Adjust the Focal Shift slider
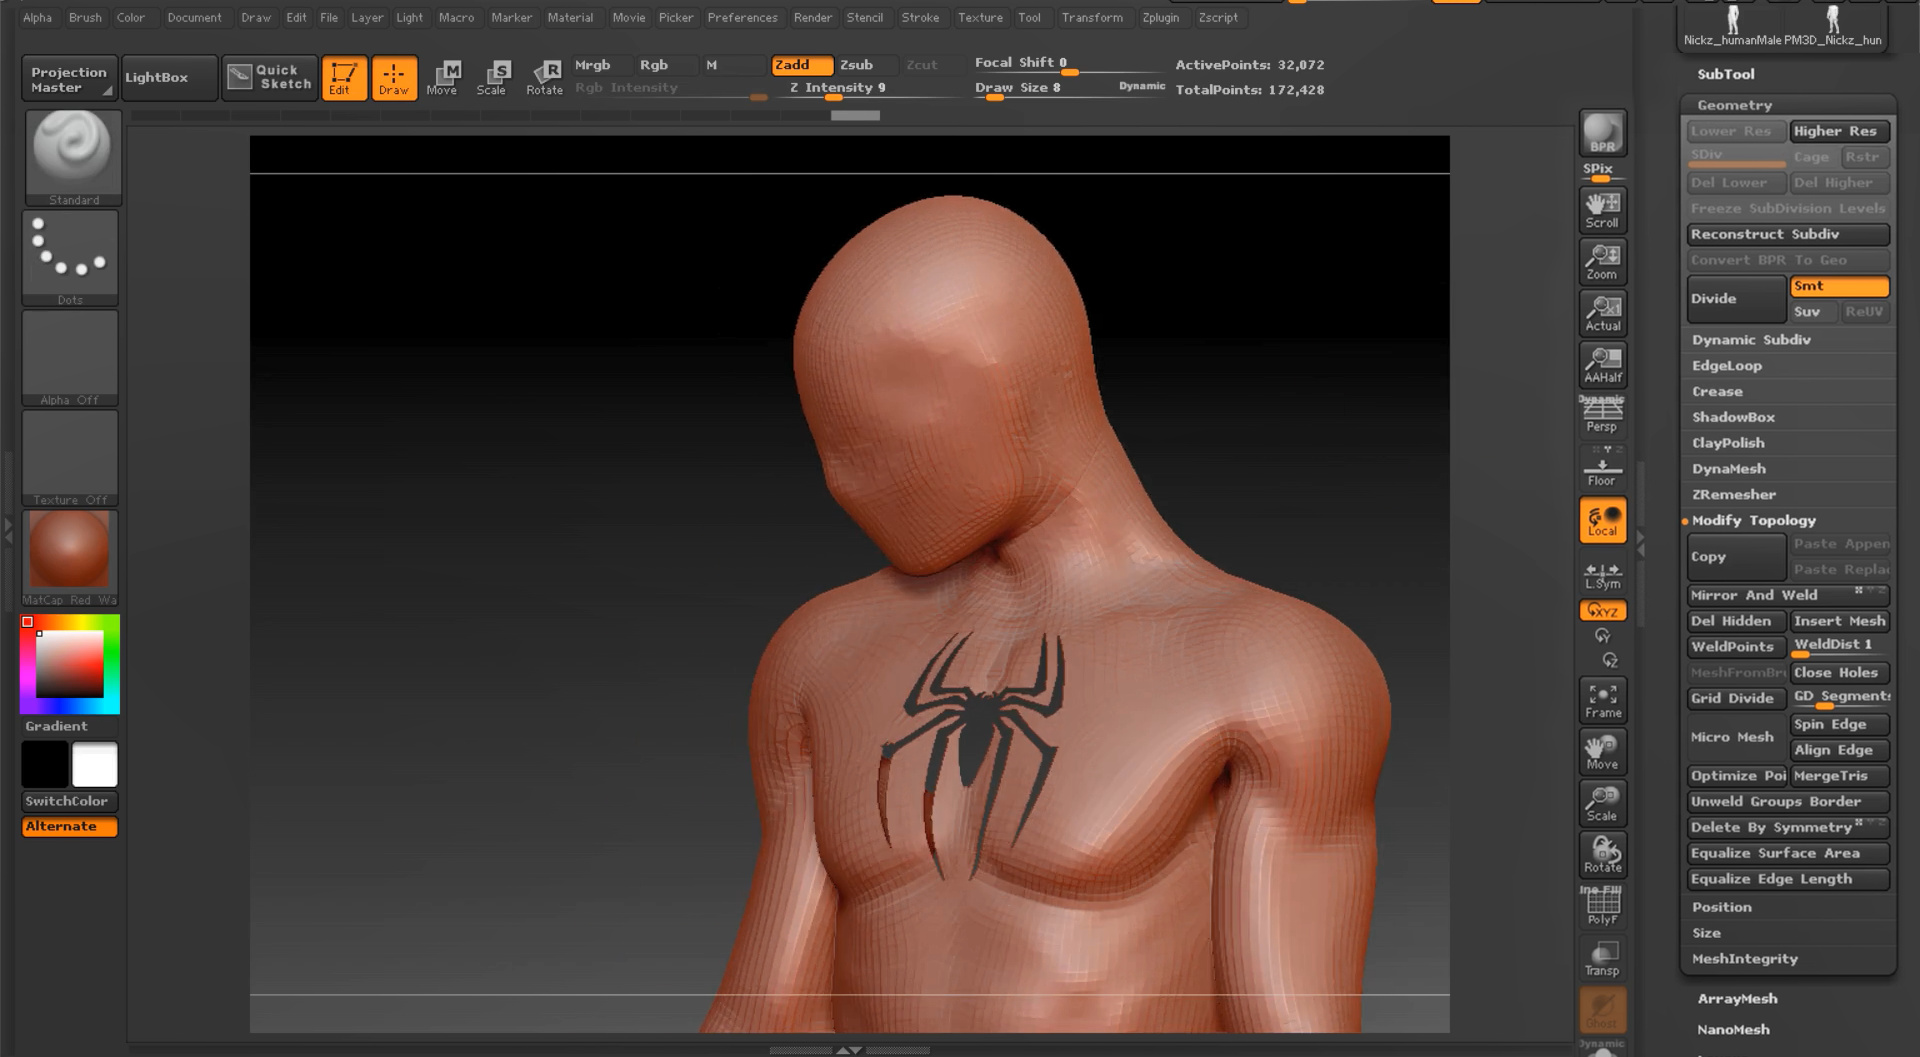This screenshot has height=1057, width=1920. 1068,64
